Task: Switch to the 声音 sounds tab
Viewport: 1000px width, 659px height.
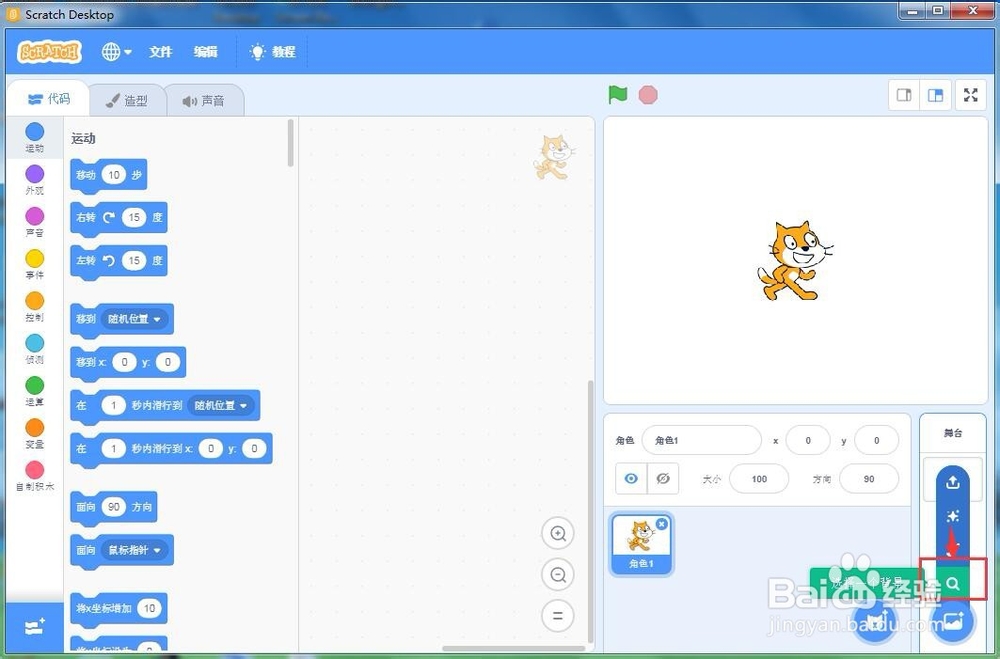Action: 204,101
